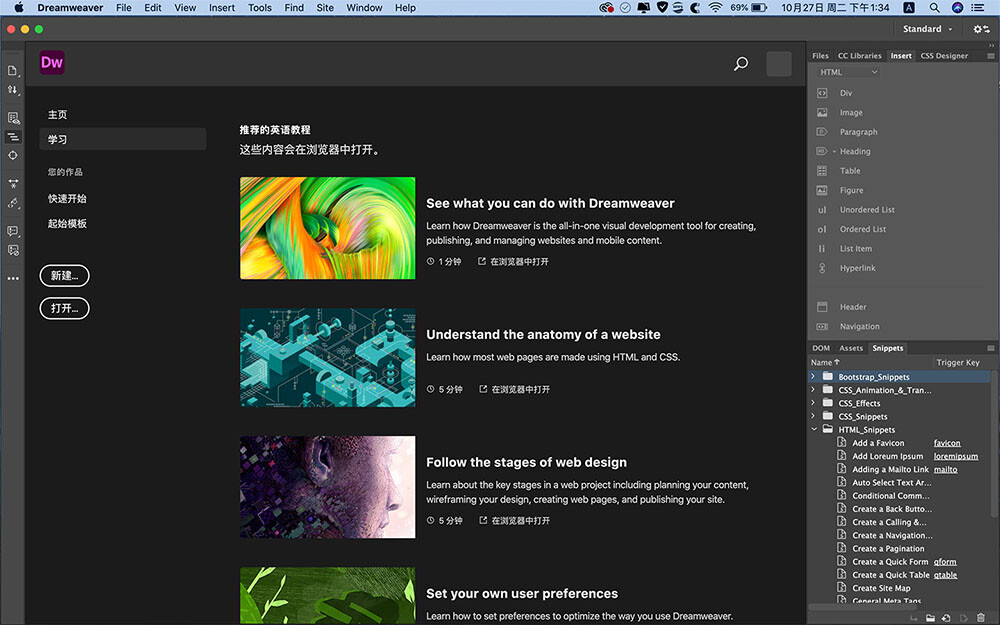This screenshot has width=1000, height=625.
Task: Click the trash Delete snippet icon
Action: click(x=981, y=618)
